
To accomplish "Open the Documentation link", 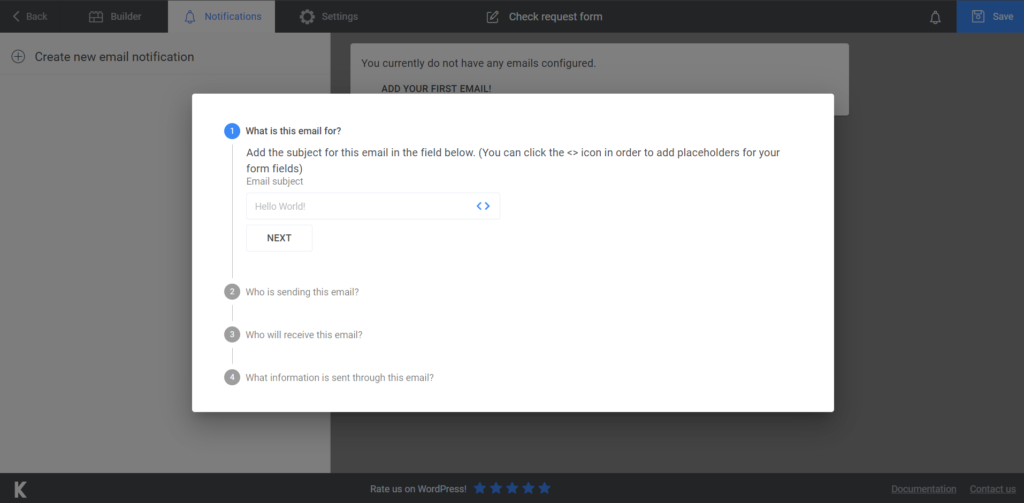I will pos(923,489).
